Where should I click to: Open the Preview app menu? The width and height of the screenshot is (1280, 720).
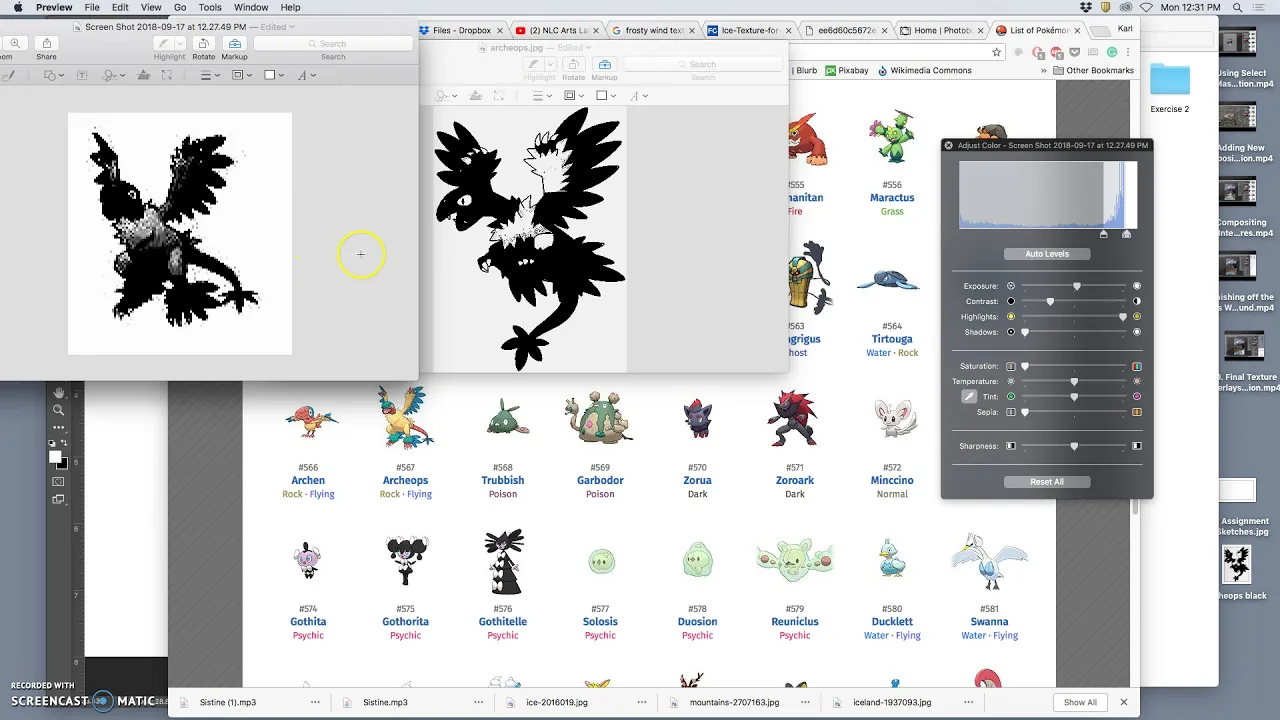pyautogui.click(x=54, y=7)
